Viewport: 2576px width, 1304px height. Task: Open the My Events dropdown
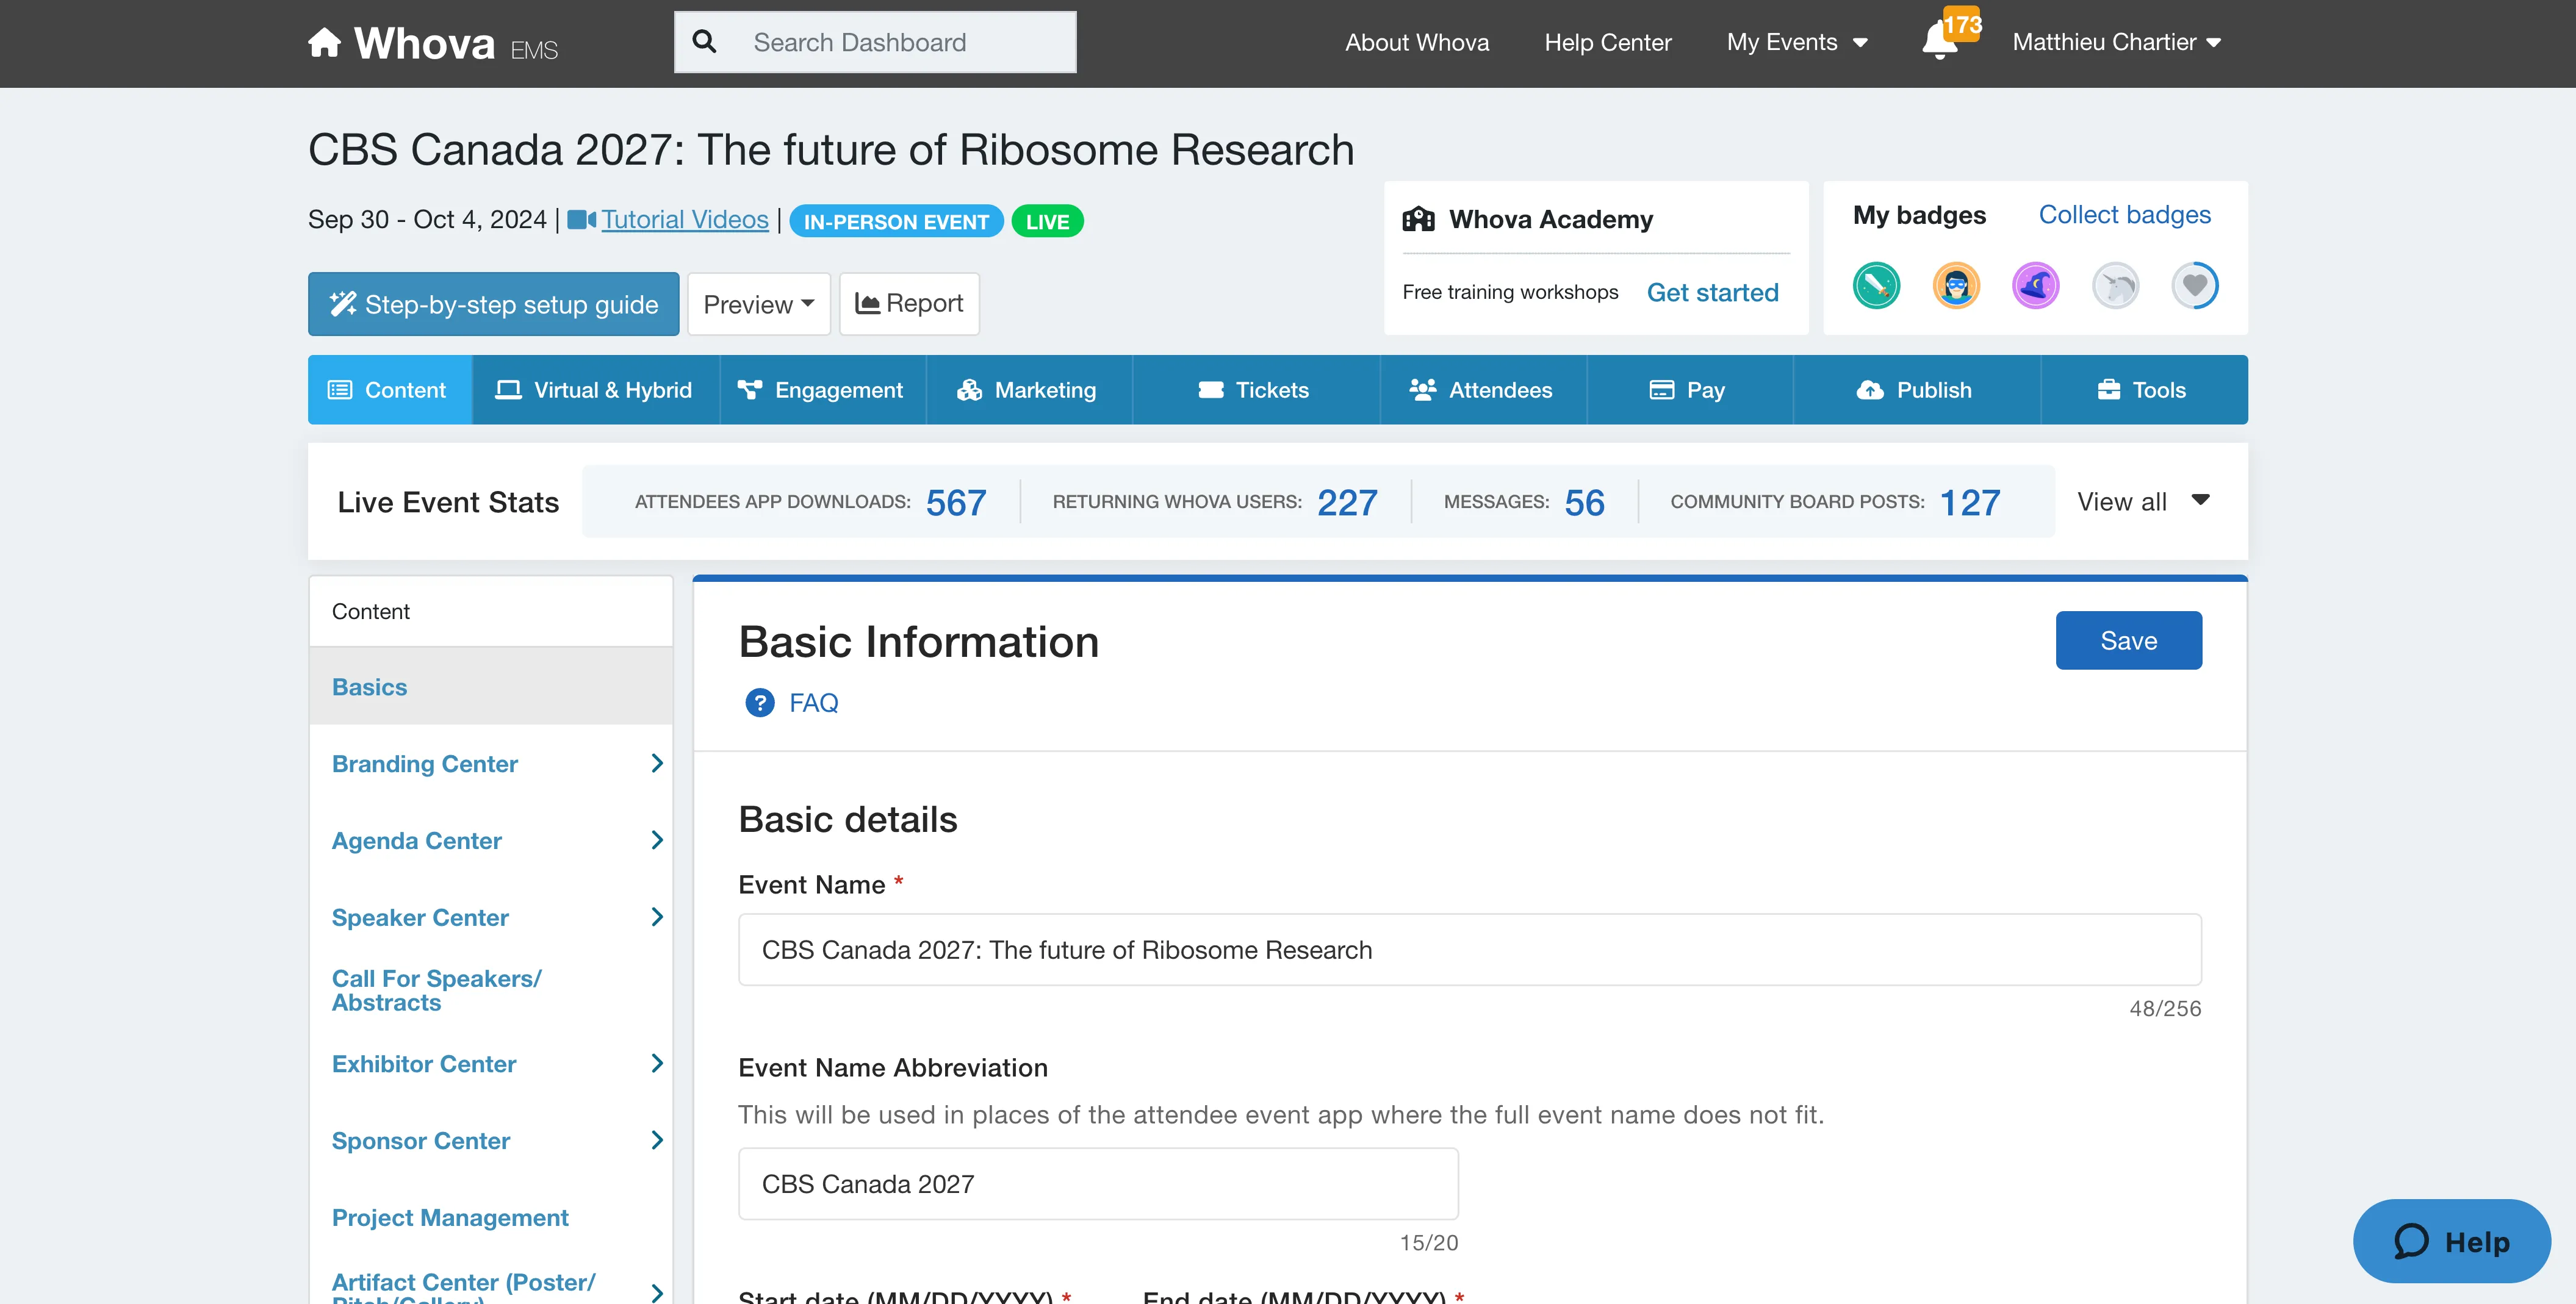click(x=1797, y=42)
